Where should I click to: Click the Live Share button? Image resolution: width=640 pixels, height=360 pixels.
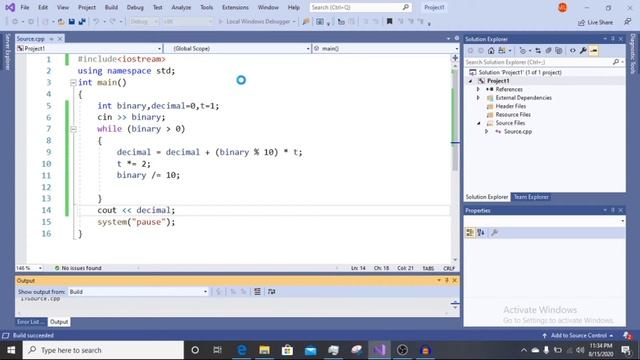596,22
